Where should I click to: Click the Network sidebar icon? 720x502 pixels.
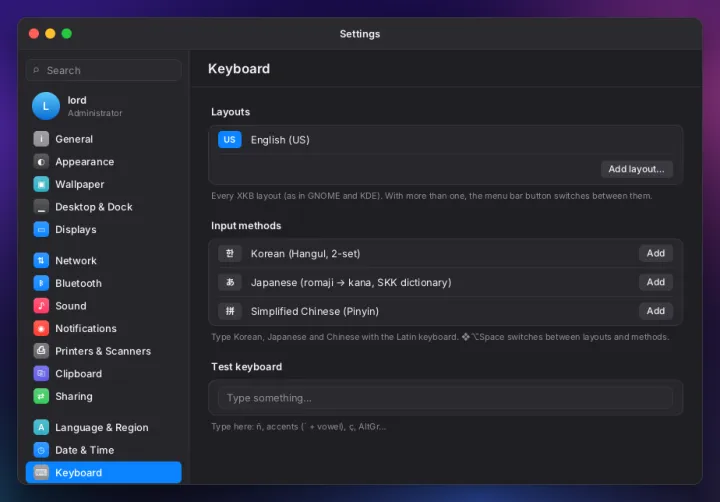41,260
